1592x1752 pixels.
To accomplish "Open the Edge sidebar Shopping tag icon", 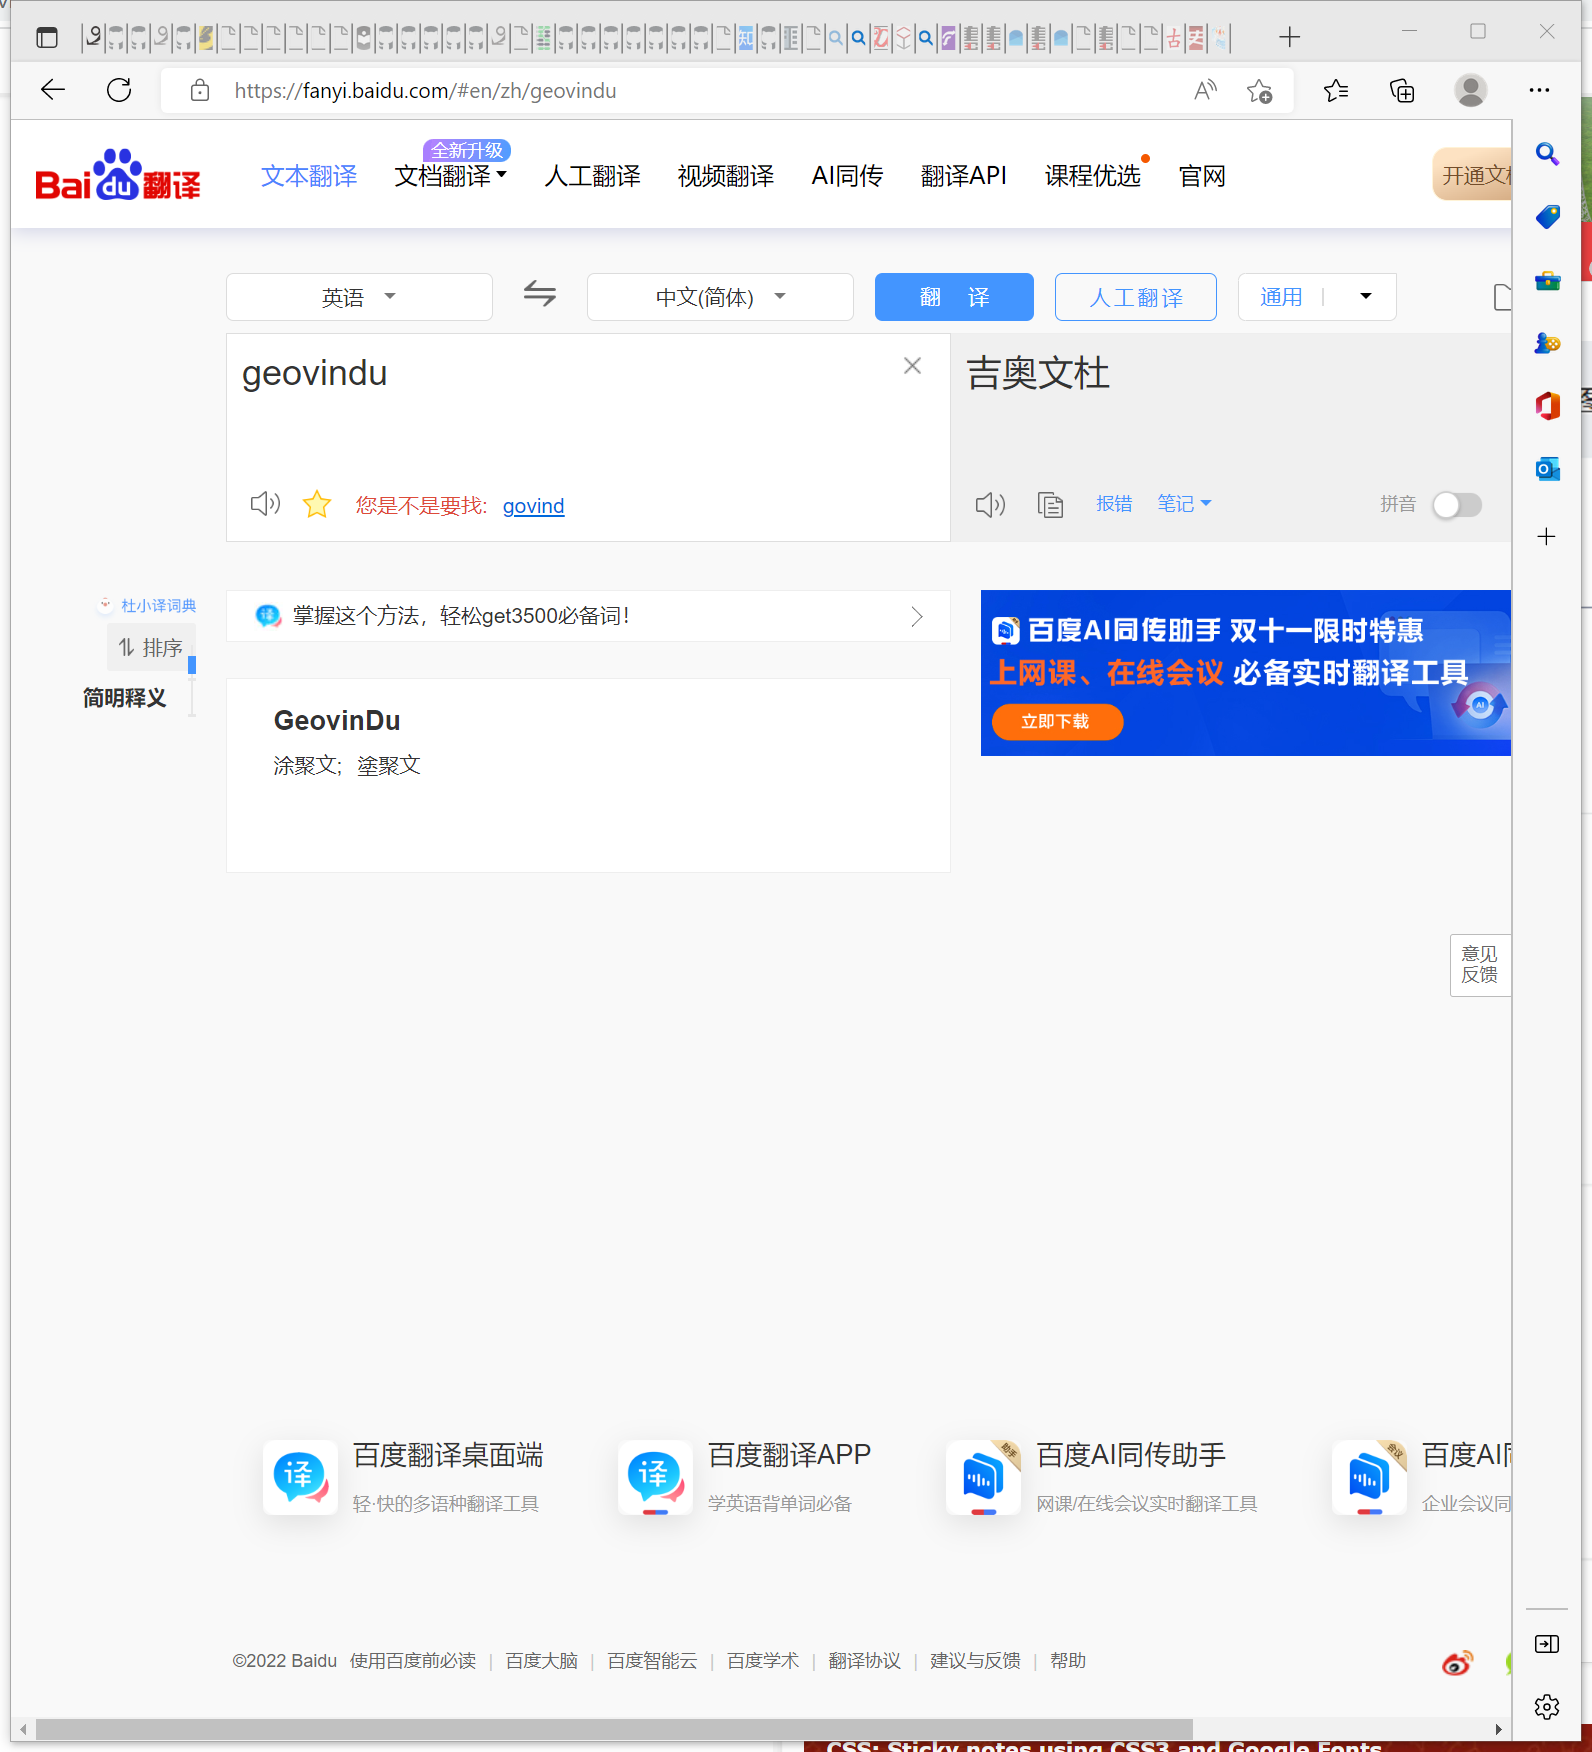I will (x=1547, y=217).
